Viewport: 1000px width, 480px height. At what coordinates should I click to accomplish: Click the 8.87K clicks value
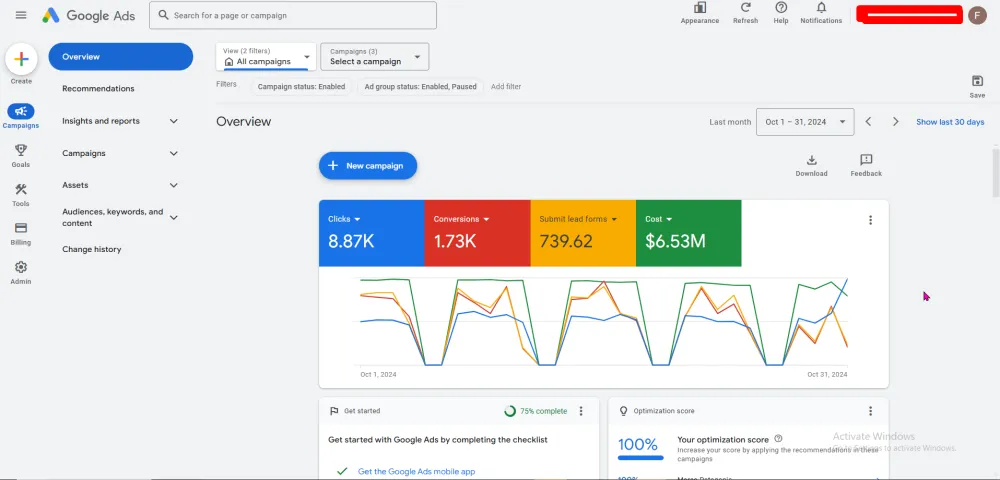(351, 242)
